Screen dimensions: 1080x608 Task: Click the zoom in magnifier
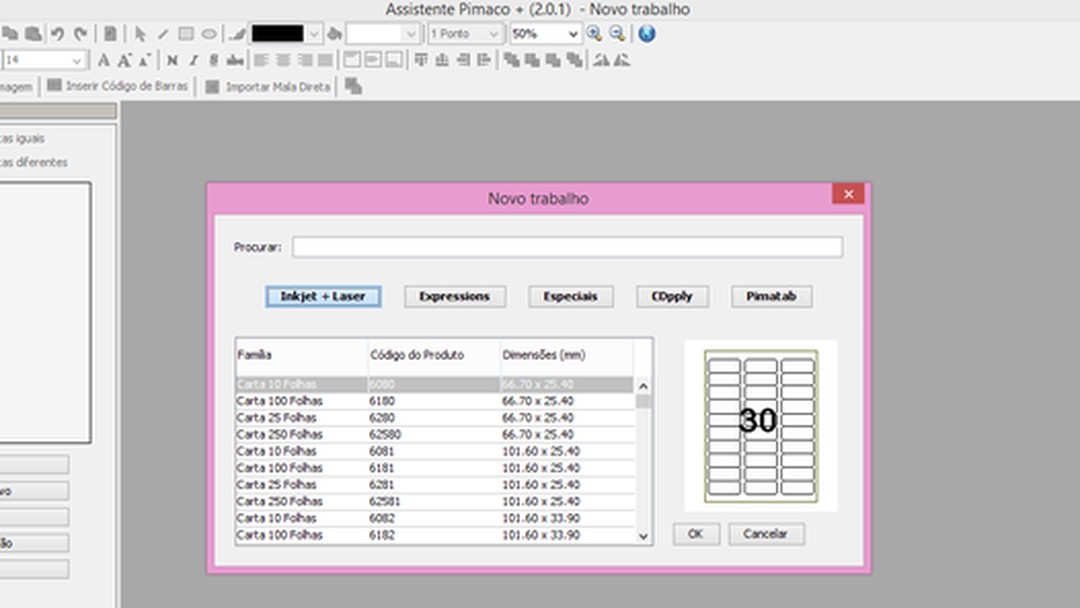[x=594, y=33]
